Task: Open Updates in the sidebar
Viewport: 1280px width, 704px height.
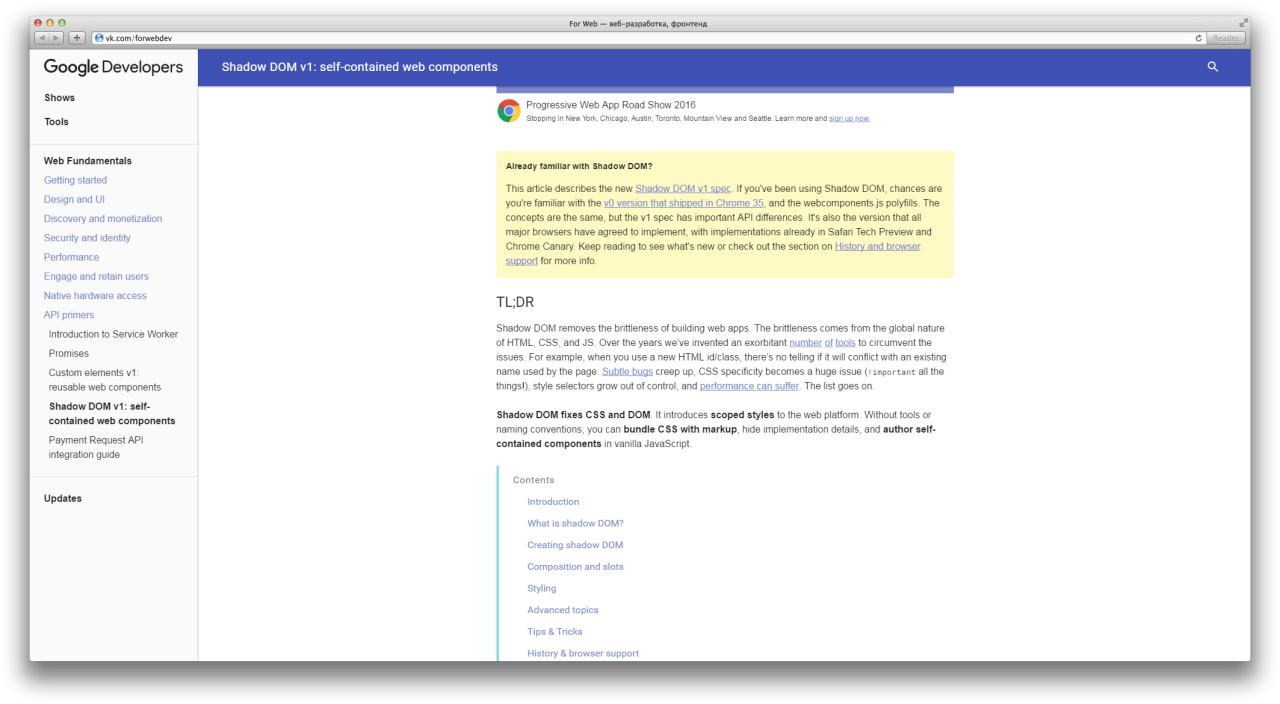Action: pyautogui.click(x=63, y=498)
